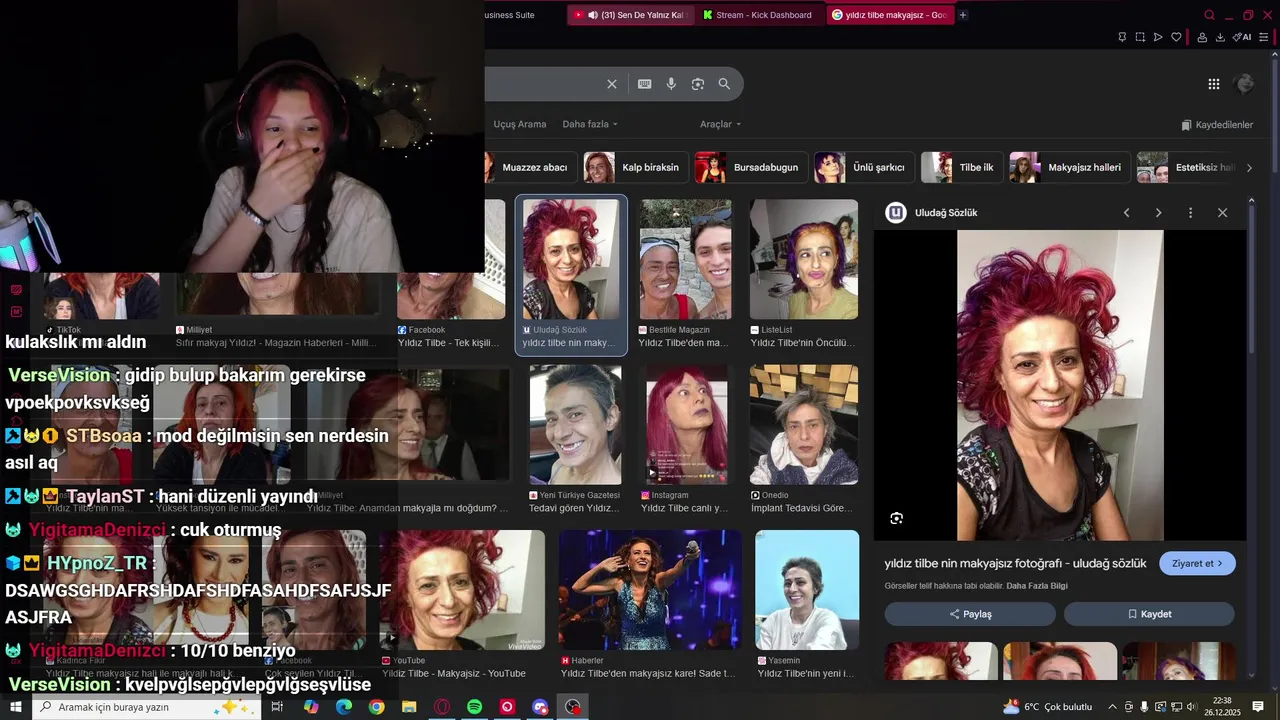Open the Daha Fazla Bilgi link

tap(1037, 586)
